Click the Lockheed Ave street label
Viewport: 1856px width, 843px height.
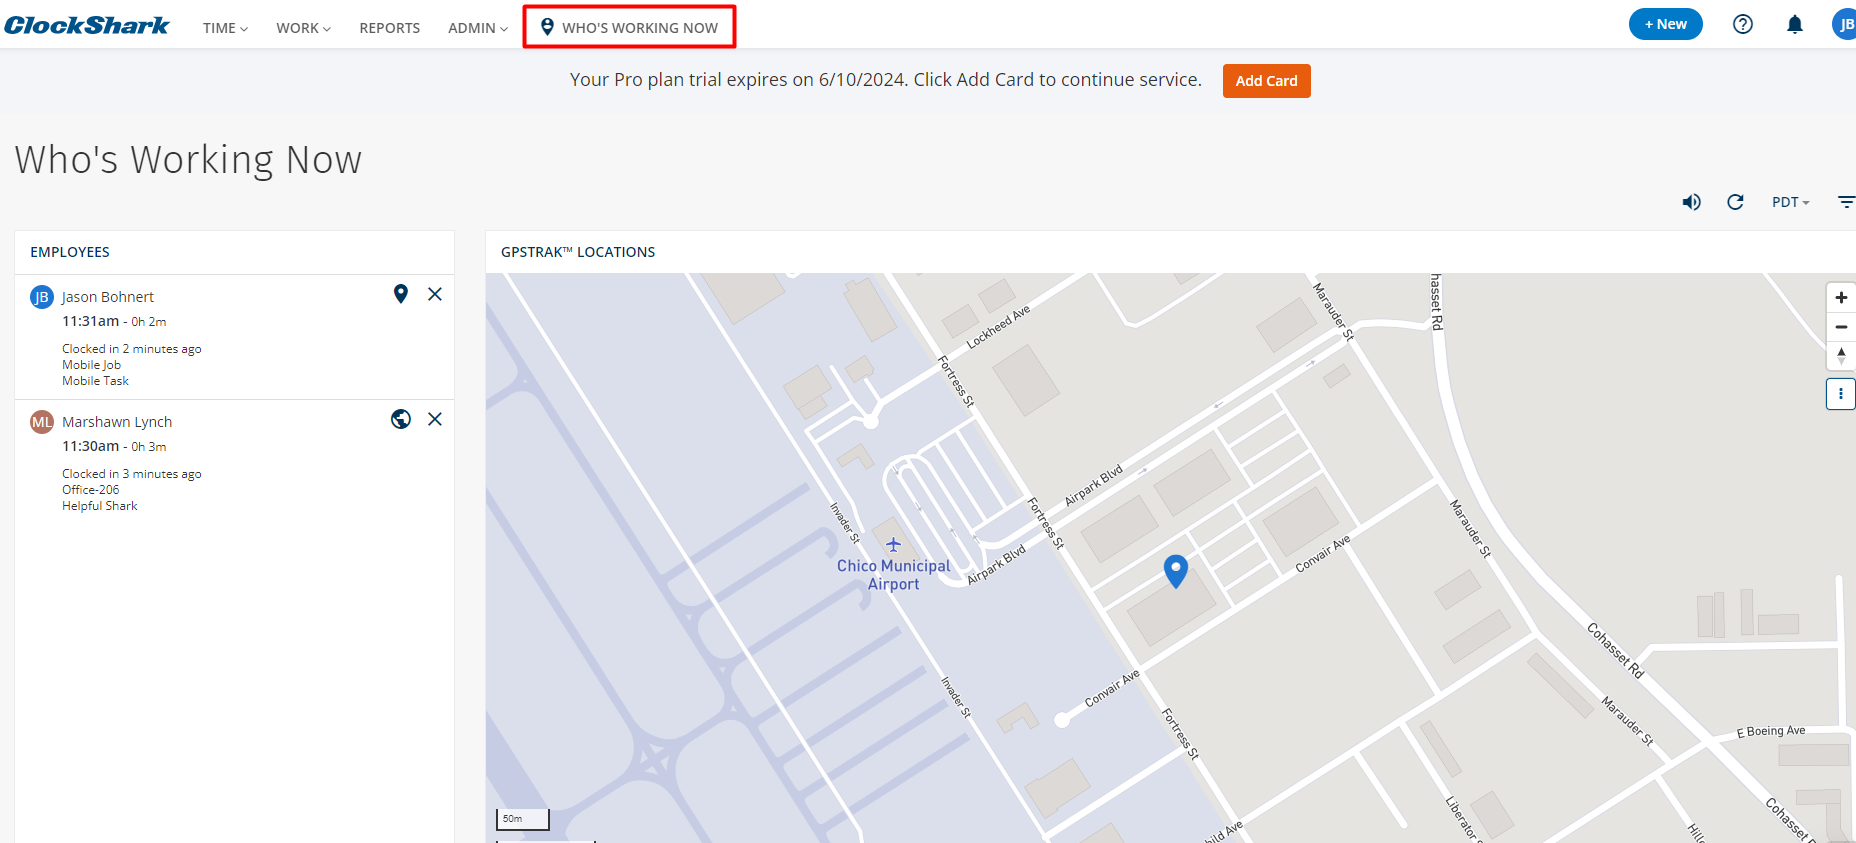click(998, 328)
